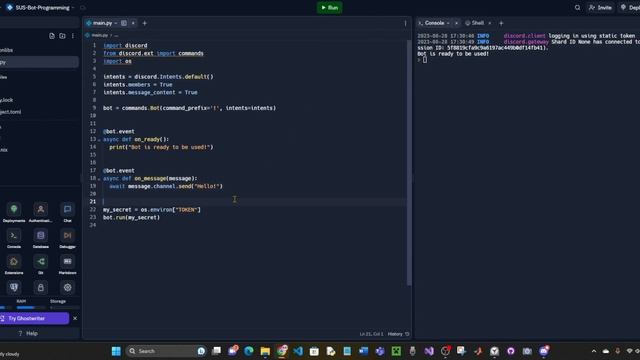This screenshot has height=360, width=640.
Task: Open the Secrets lock tool
Action: pyautogui.click(x=40, y=288)
